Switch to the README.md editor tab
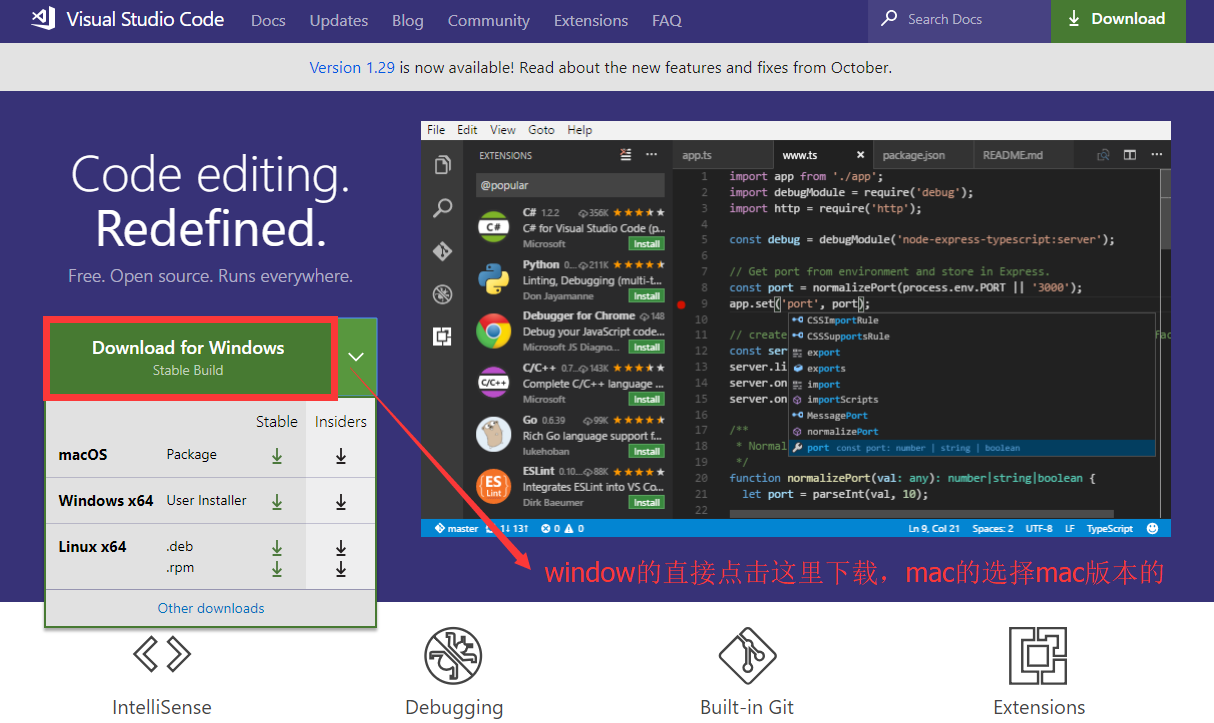Image resolution: width=1214 pixels, height=723 pixels. (x=1013, y=155)
